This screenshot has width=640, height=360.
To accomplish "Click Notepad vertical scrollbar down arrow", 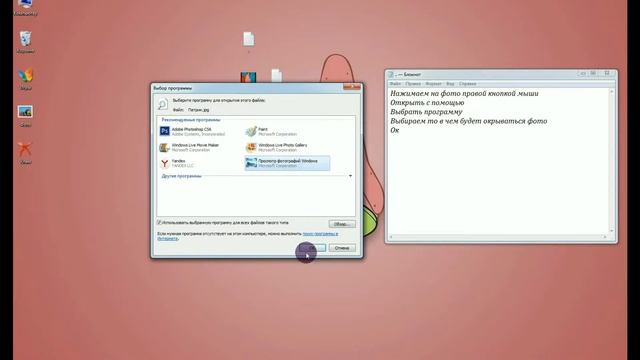I will (x=611, y=231).
